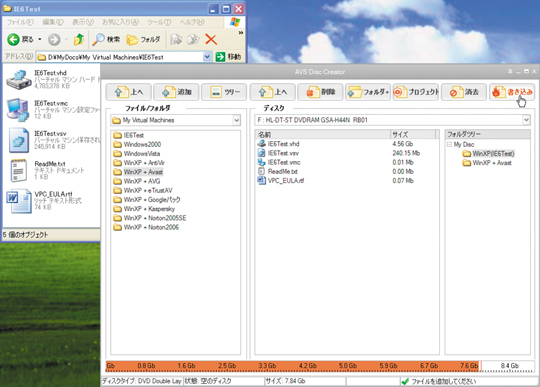Sort disc list by サイズ column header
540x387 pixels.
pyautogui.click(x=413, y=134)
